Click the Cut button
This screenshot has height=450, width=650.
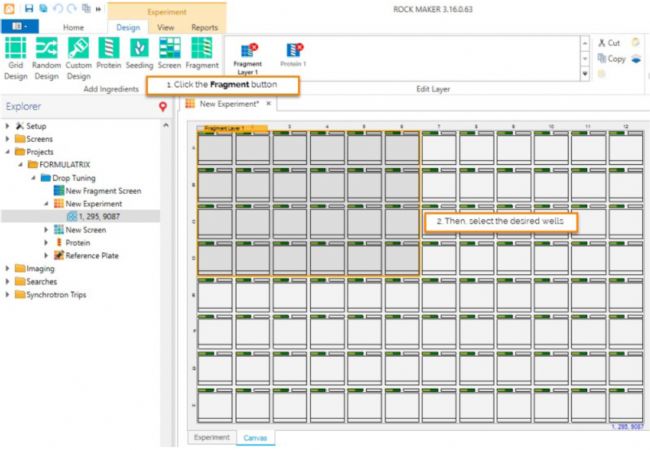pos(608,43)
